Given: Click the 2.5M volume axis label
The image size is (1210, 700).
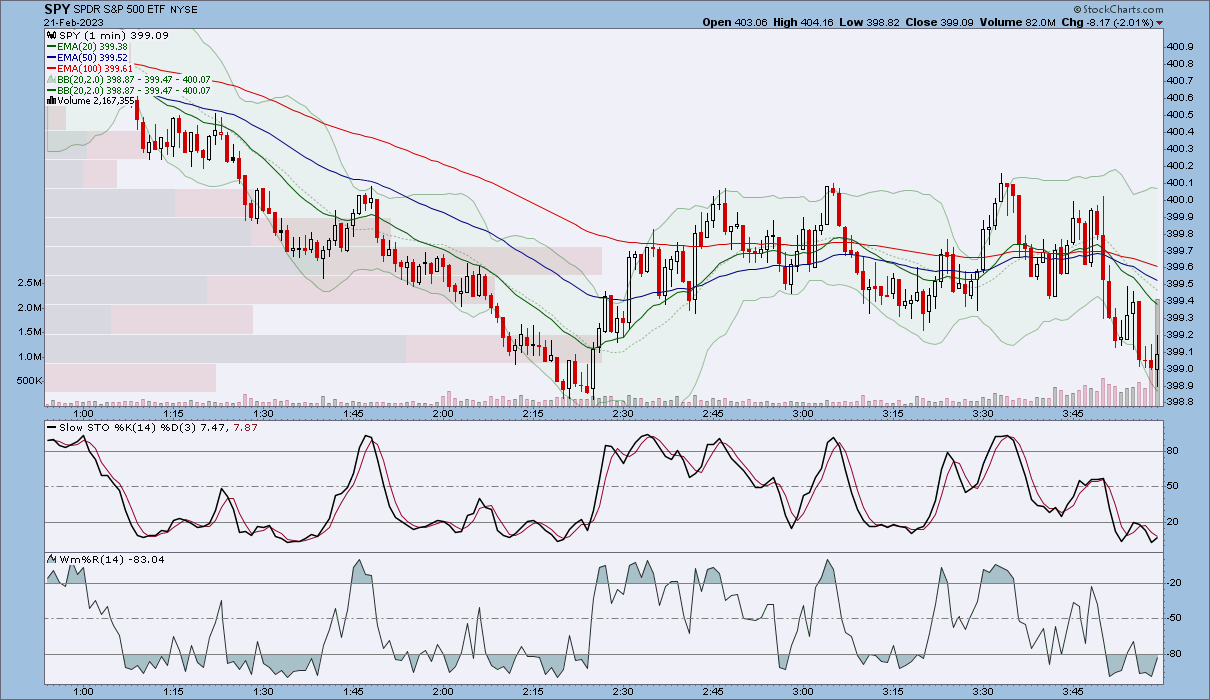Looking at the screenshot, I should (31, 283).
